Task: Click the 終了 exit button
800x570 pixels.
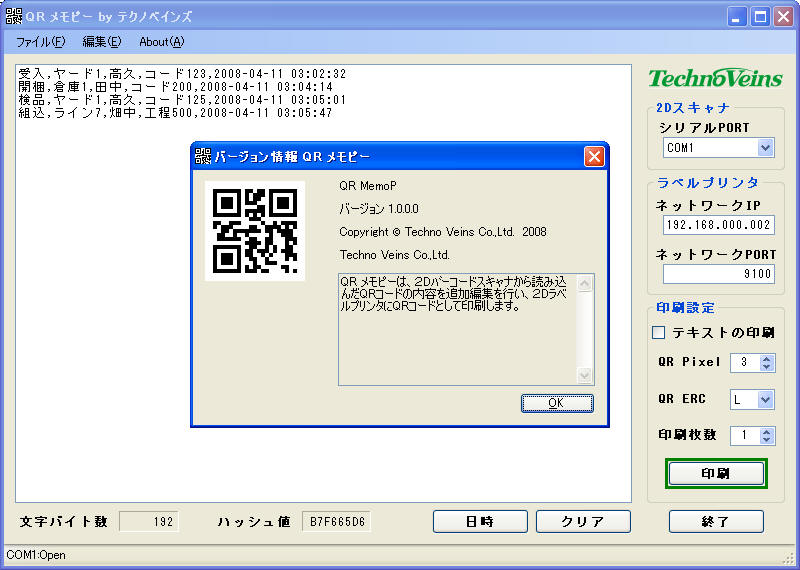Action: [x=716, y=522]
